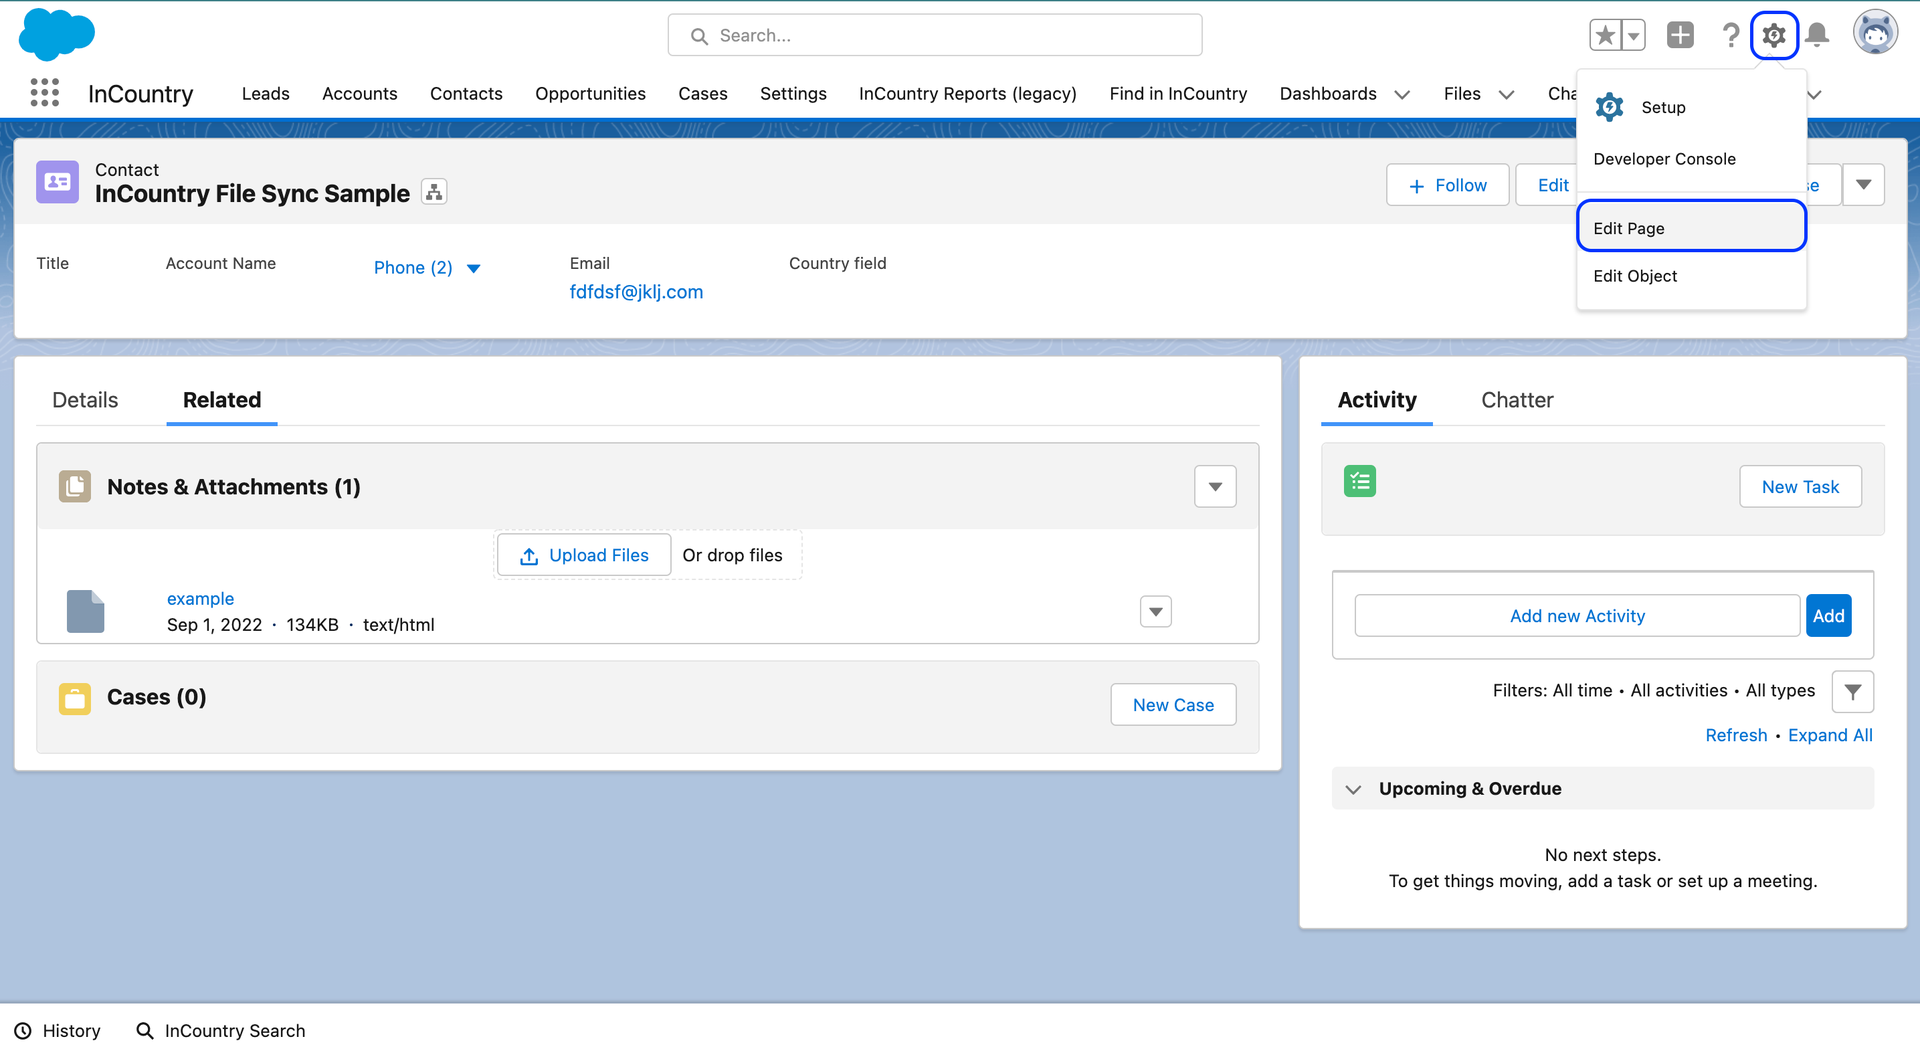The height and width of the screenshot is (1053, 1920).
Task: Click the Salesforce cloud logo
Action: [57, 34]
